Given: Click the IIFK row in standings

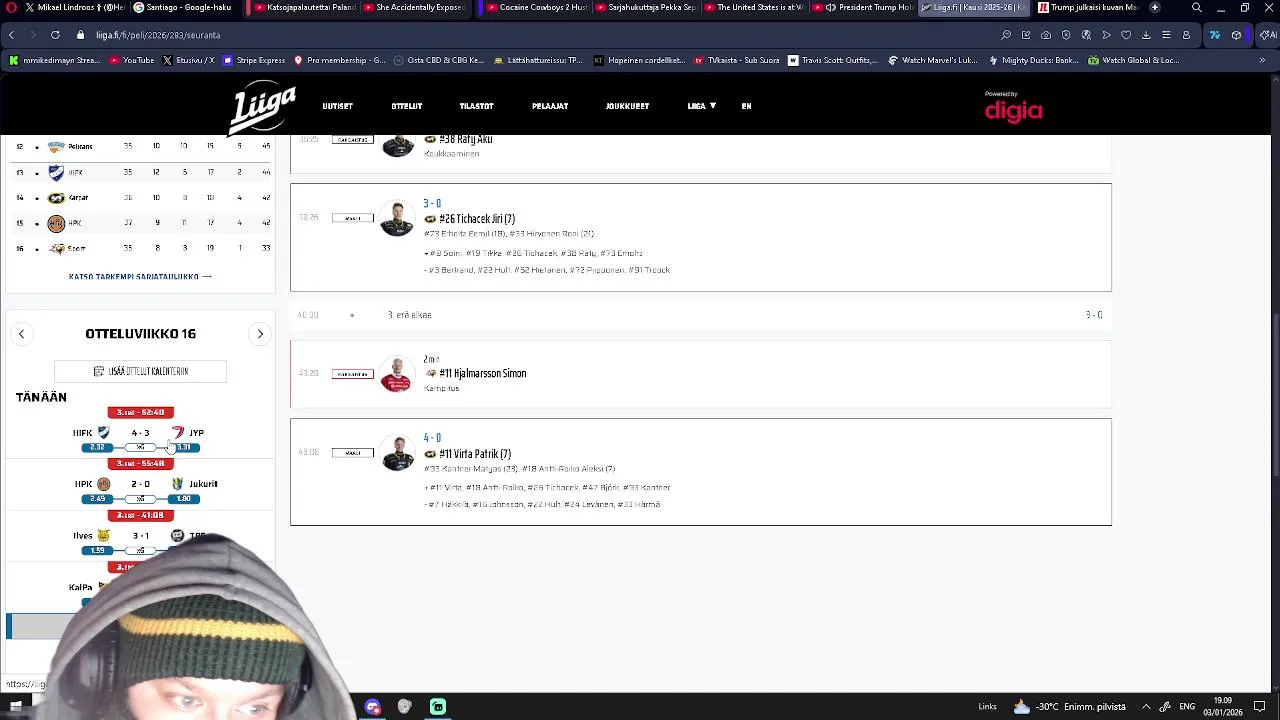Looking at the screenshot, I should 140,172.
